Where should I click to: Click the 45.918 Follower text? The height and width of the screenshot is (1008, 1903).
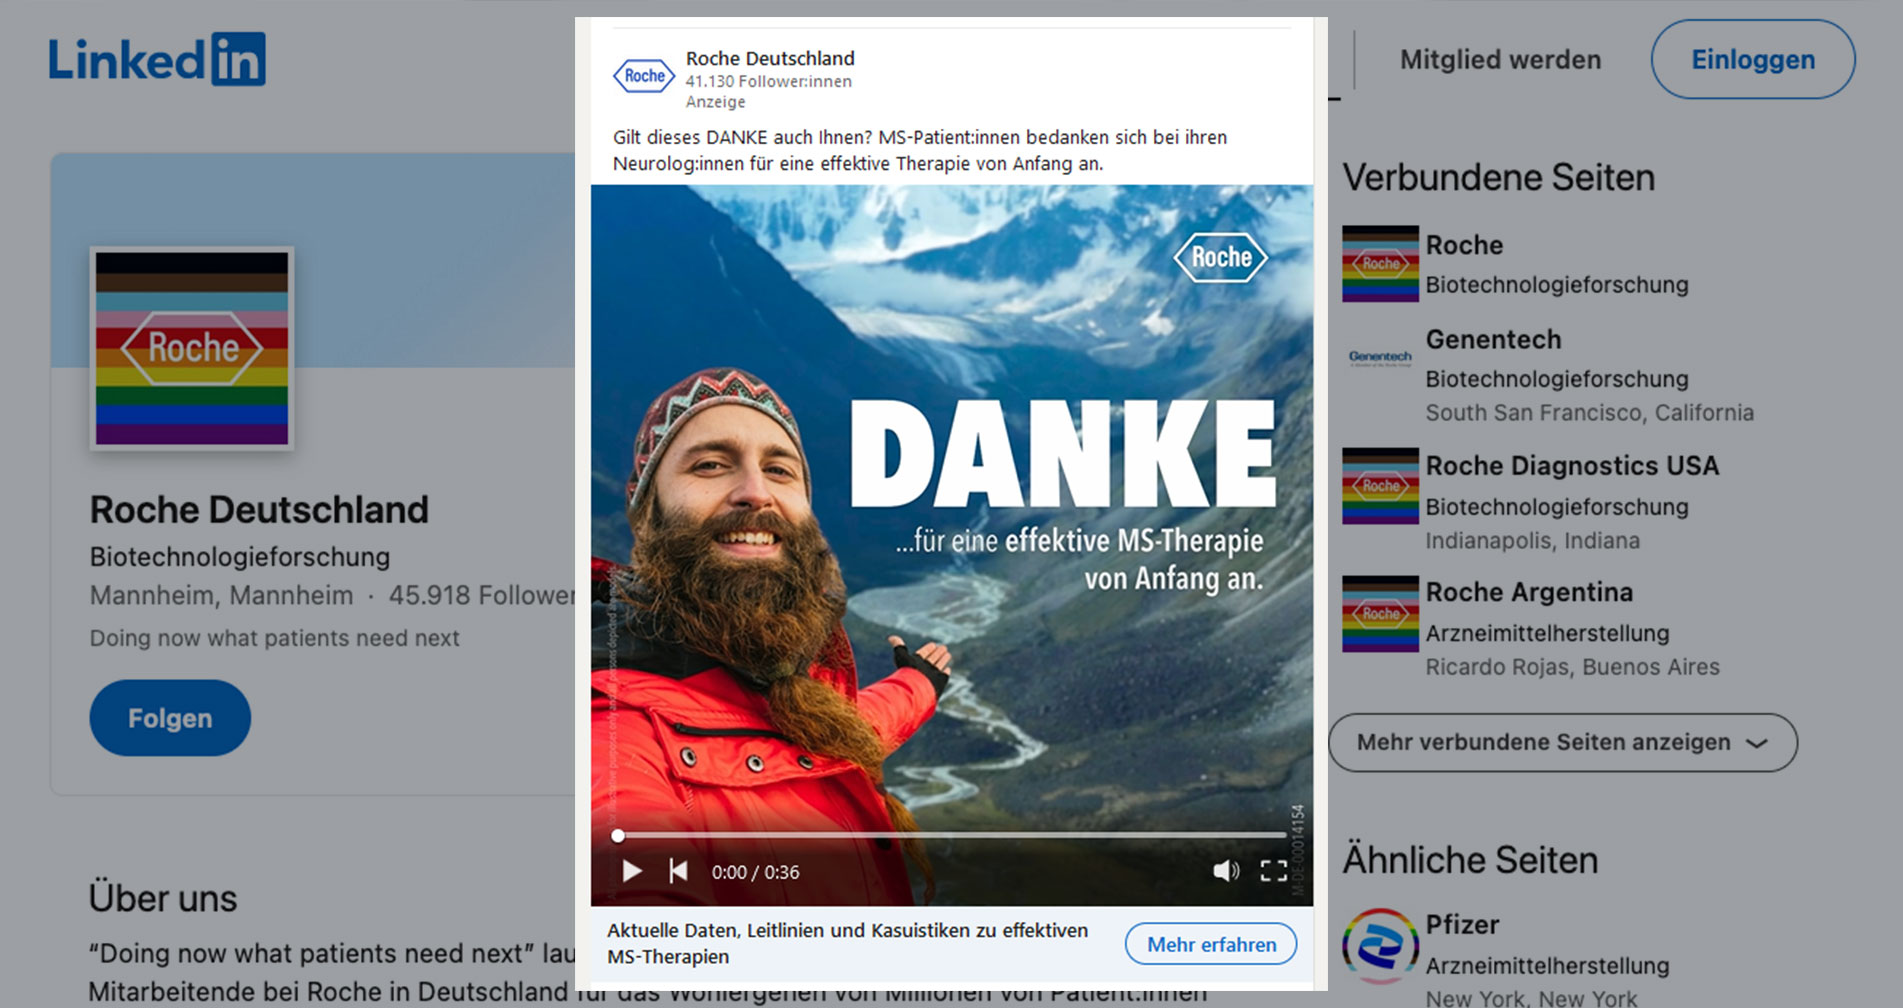[482, 596]
